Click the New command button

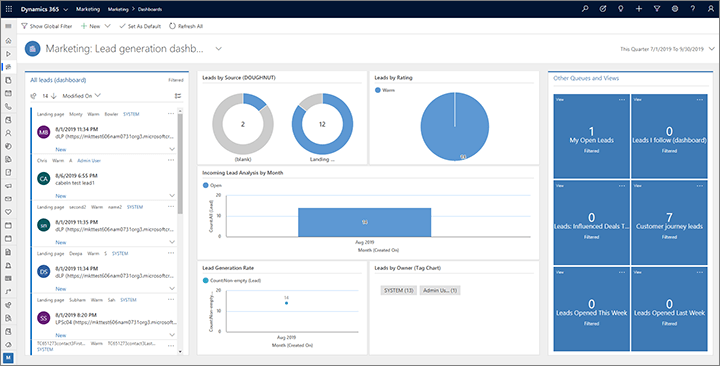[x=90, y=26]
